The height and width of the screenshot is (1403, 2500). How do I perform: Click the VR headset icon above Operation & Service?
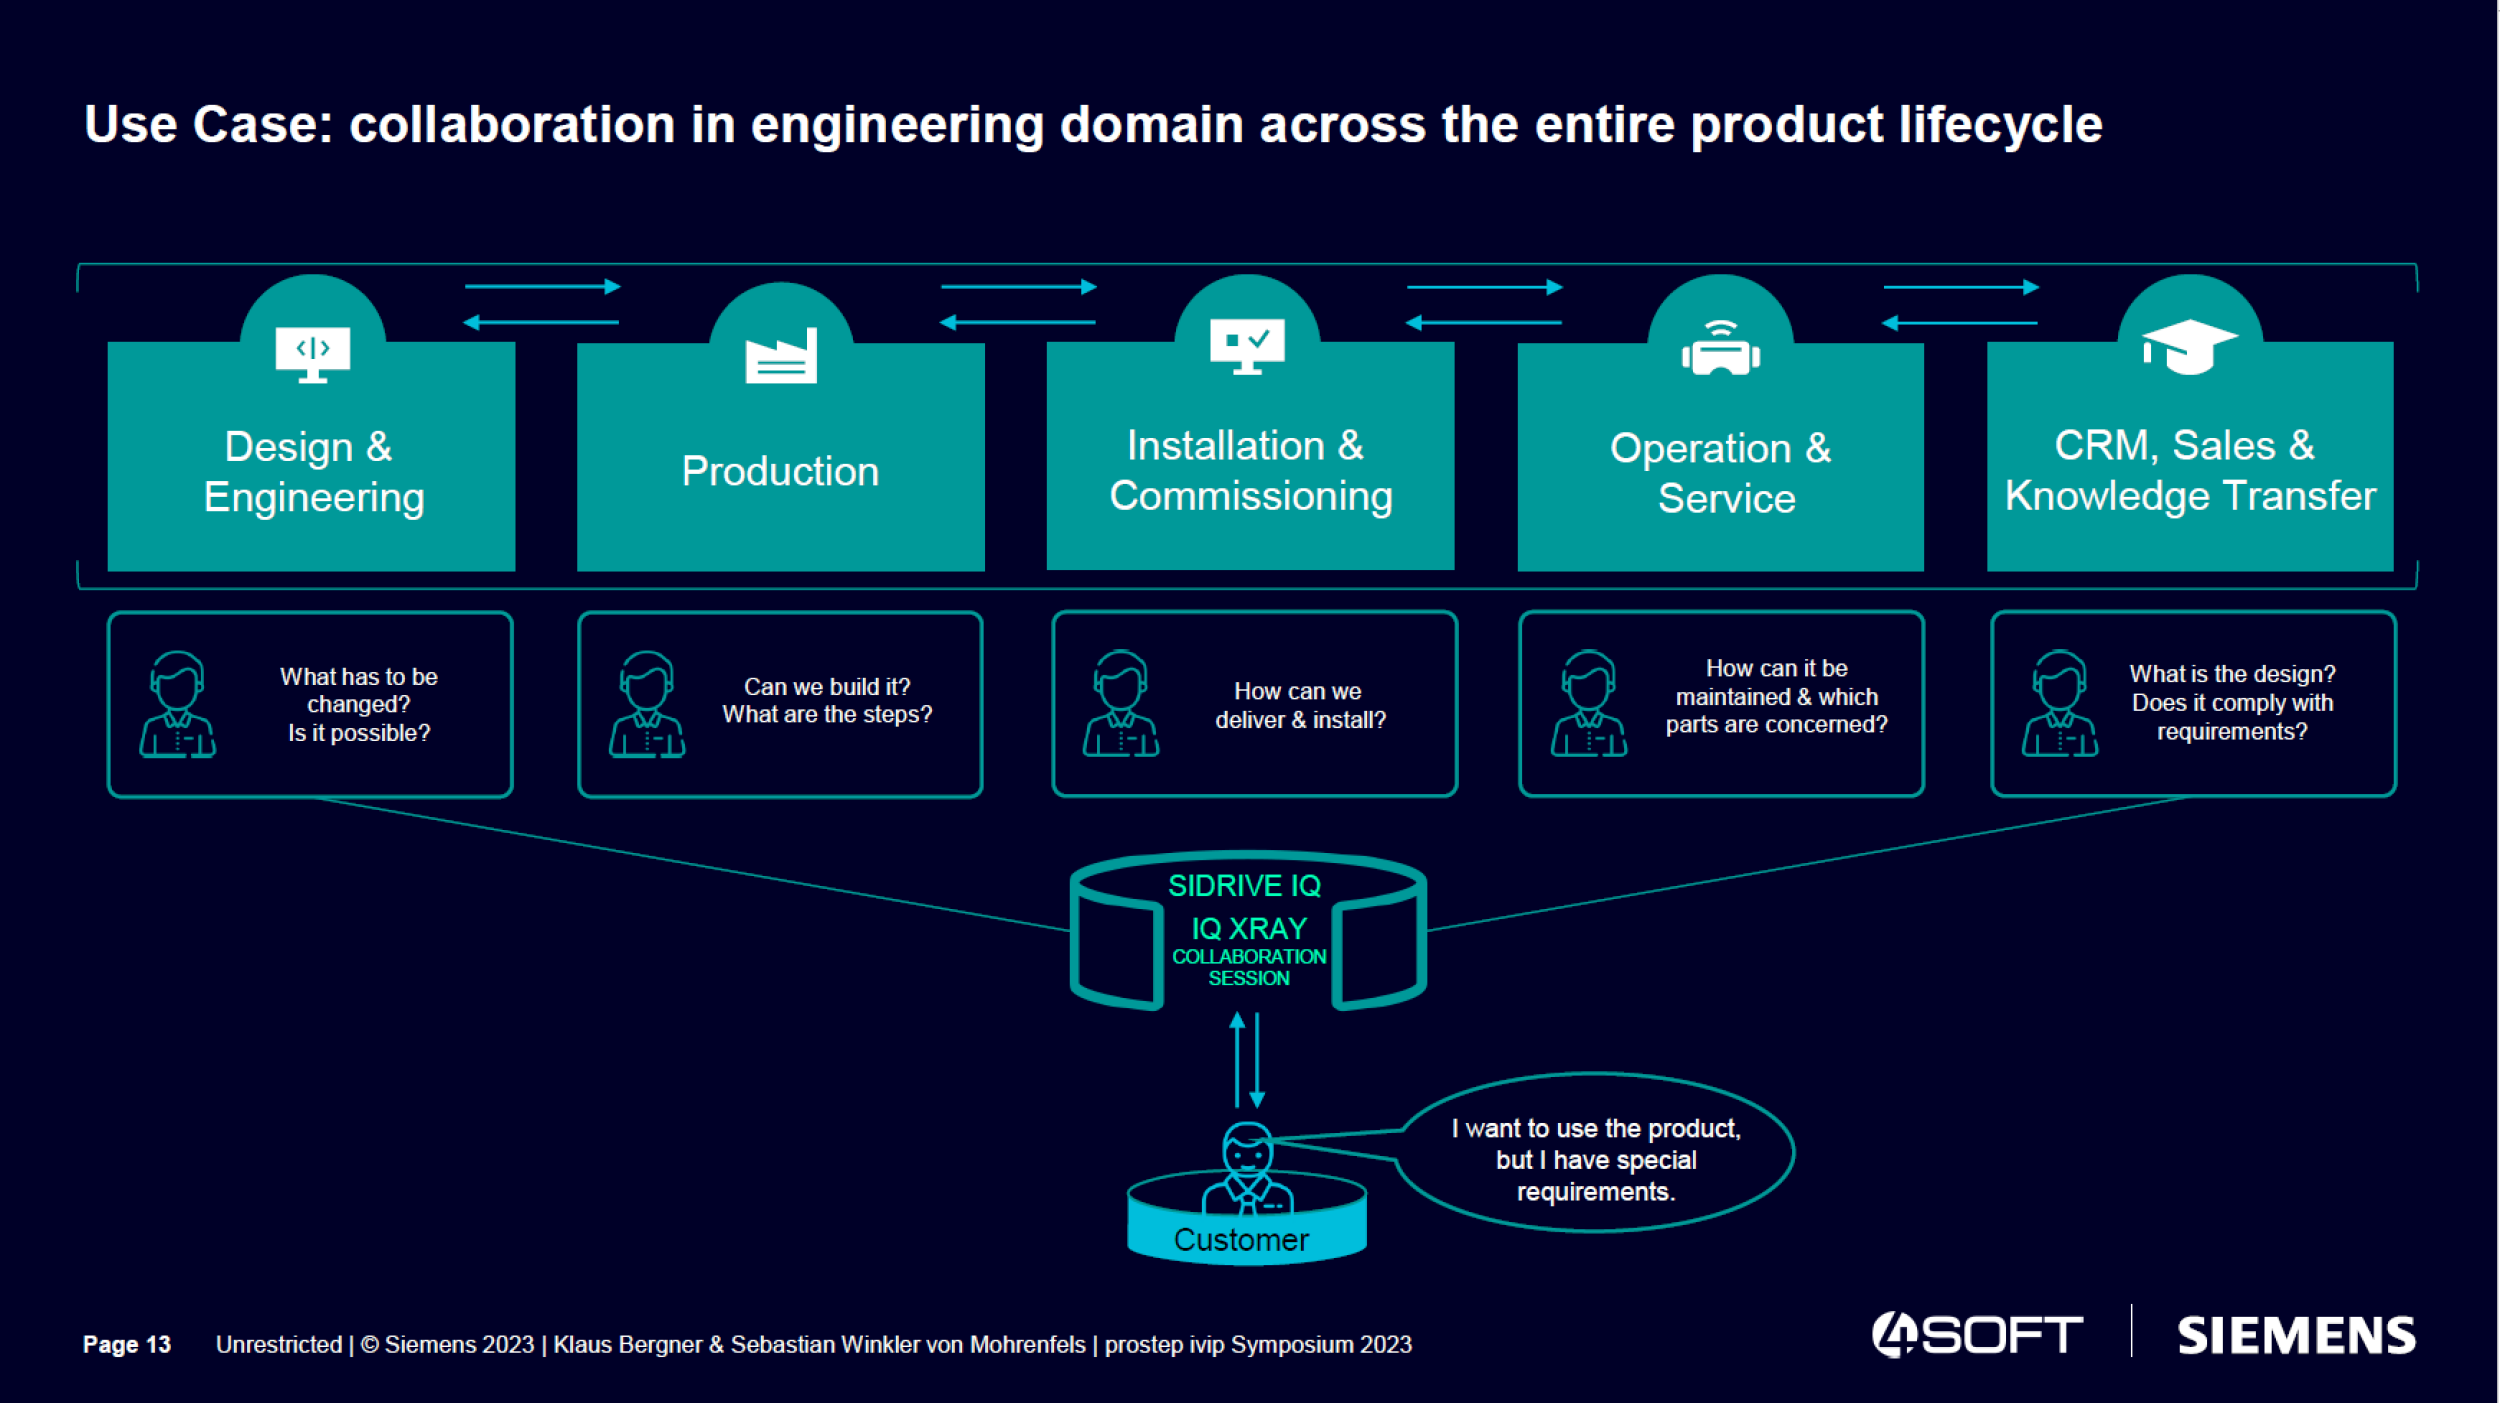click(x=1718, y=352)
